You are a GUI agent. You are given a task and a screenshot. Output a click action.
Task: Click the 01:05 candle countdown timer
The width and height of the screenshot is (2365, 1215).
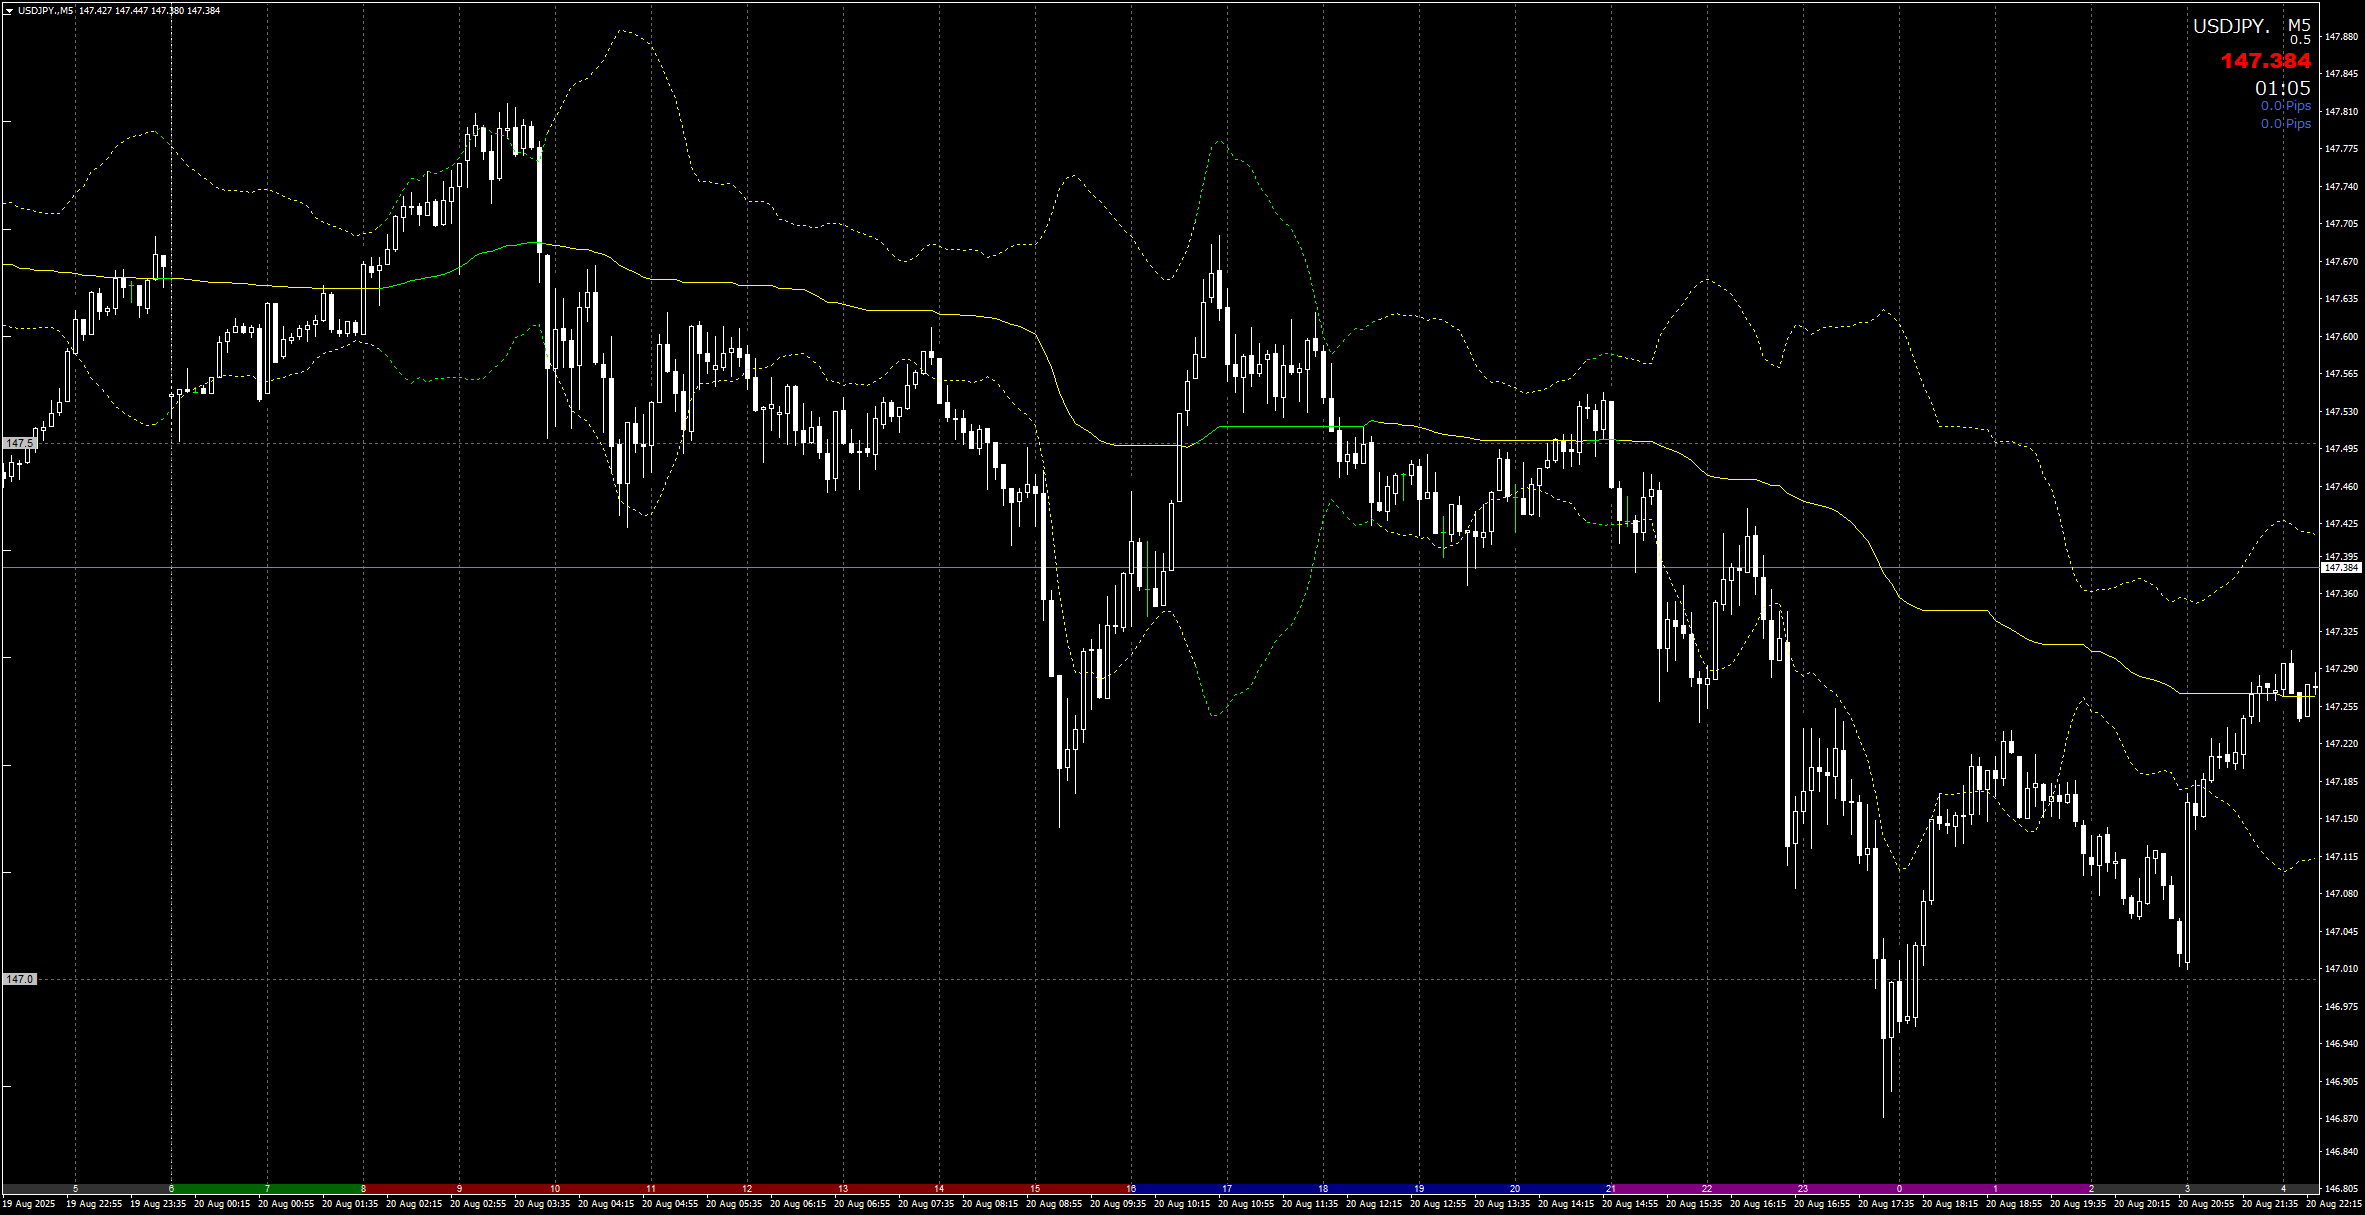pos(2282,88)
